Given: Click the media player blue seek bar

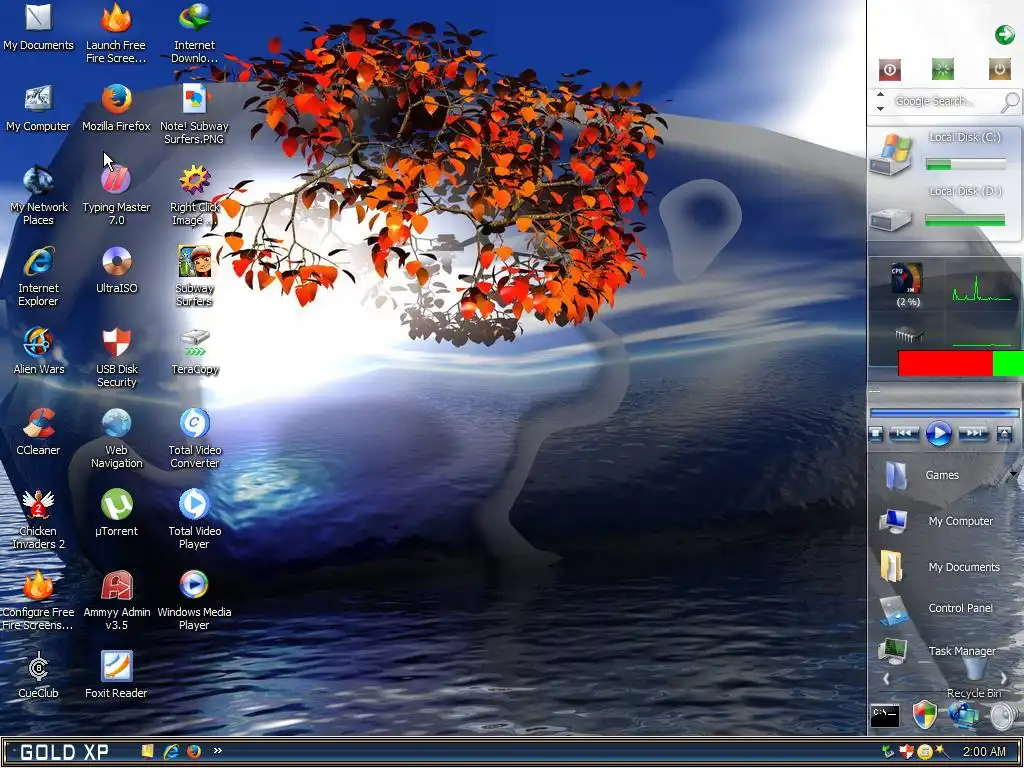Looking at the screenshot, I should pyautogui.click(x=944, y=413).
